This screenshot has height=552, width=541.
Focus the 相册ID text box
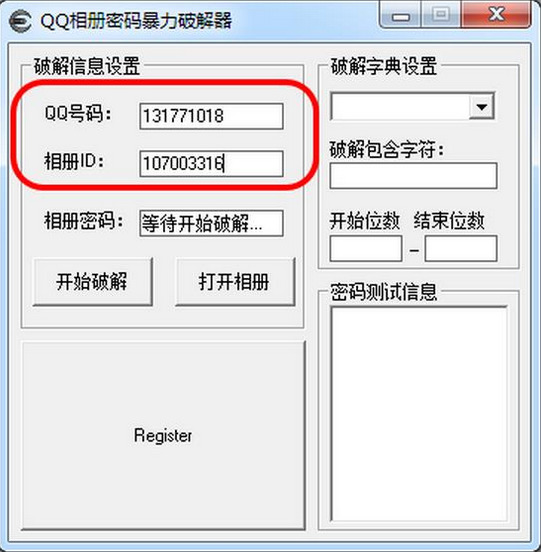pyautogui.click(x=211, y=164)
